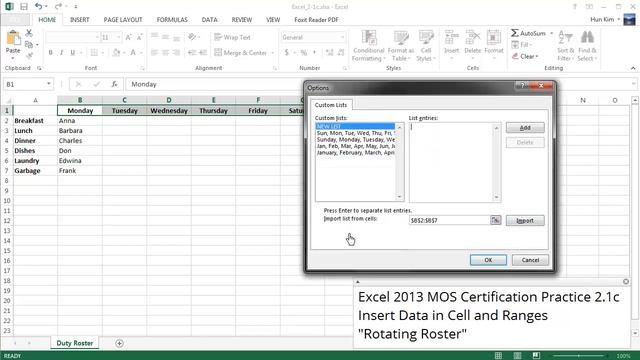Click OK in the Options dialog
Image resolution: width=640 pixels, height=360 pixels.
488,260
